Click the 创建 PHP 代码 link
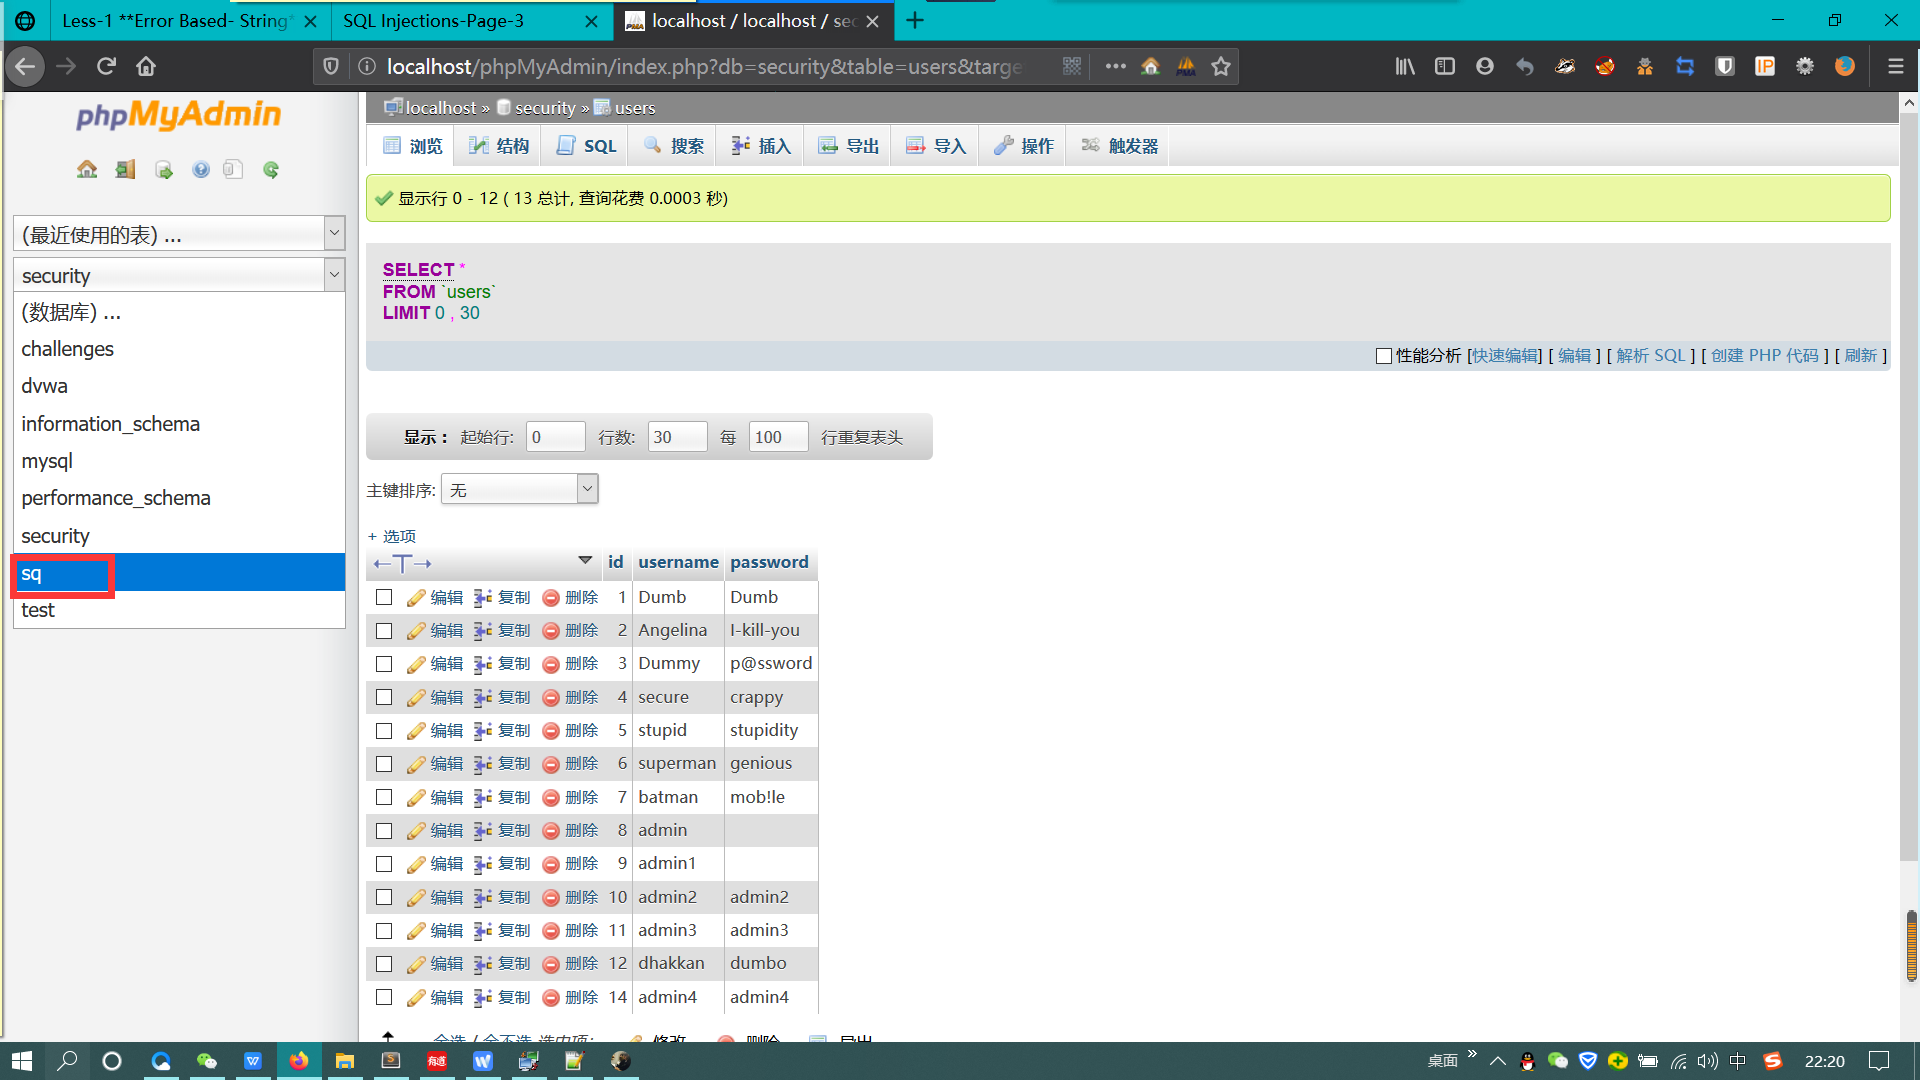Screen dimensions: 1920x1080 coord(1764,356)
